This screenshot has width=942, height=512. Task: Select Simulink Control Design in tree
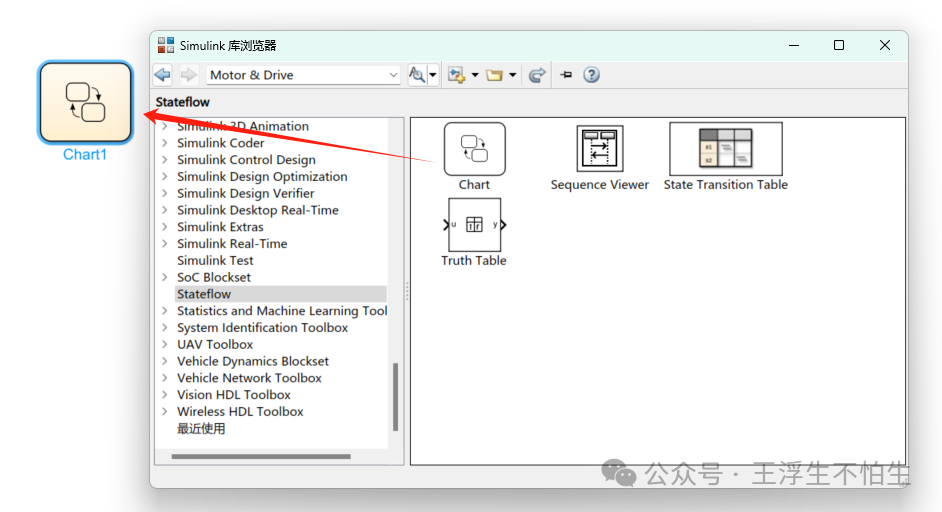246,160
